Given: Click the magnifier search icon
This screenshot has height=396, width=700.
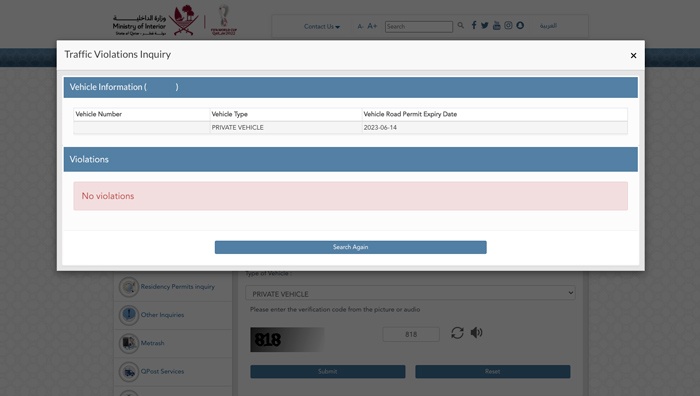Looking at the screenshot, I should (x=461, y=25).
